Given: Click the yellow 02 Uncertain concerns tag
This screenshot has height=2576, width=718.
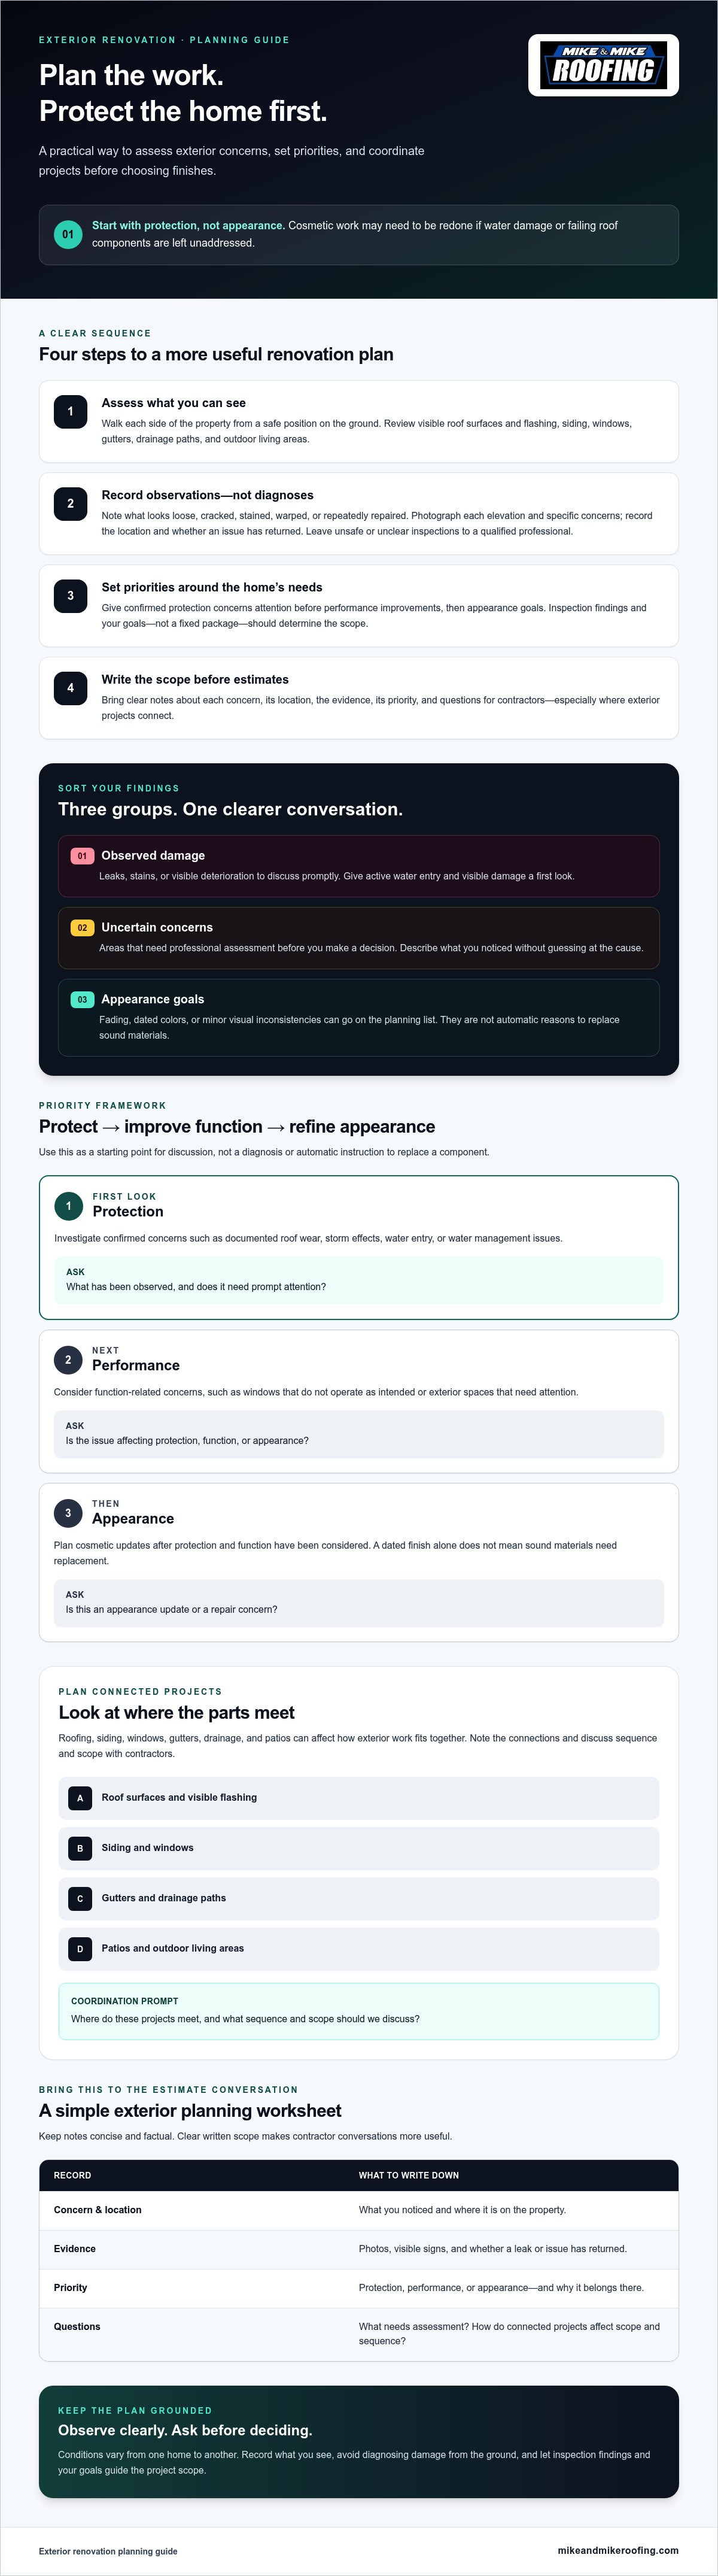Looking at the screenshot, I should coord(82,928).
